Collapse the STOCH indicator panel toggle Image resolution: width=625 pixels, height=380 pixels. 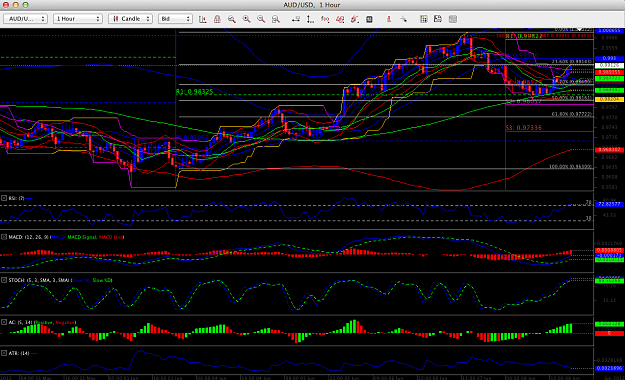point(4,280)
